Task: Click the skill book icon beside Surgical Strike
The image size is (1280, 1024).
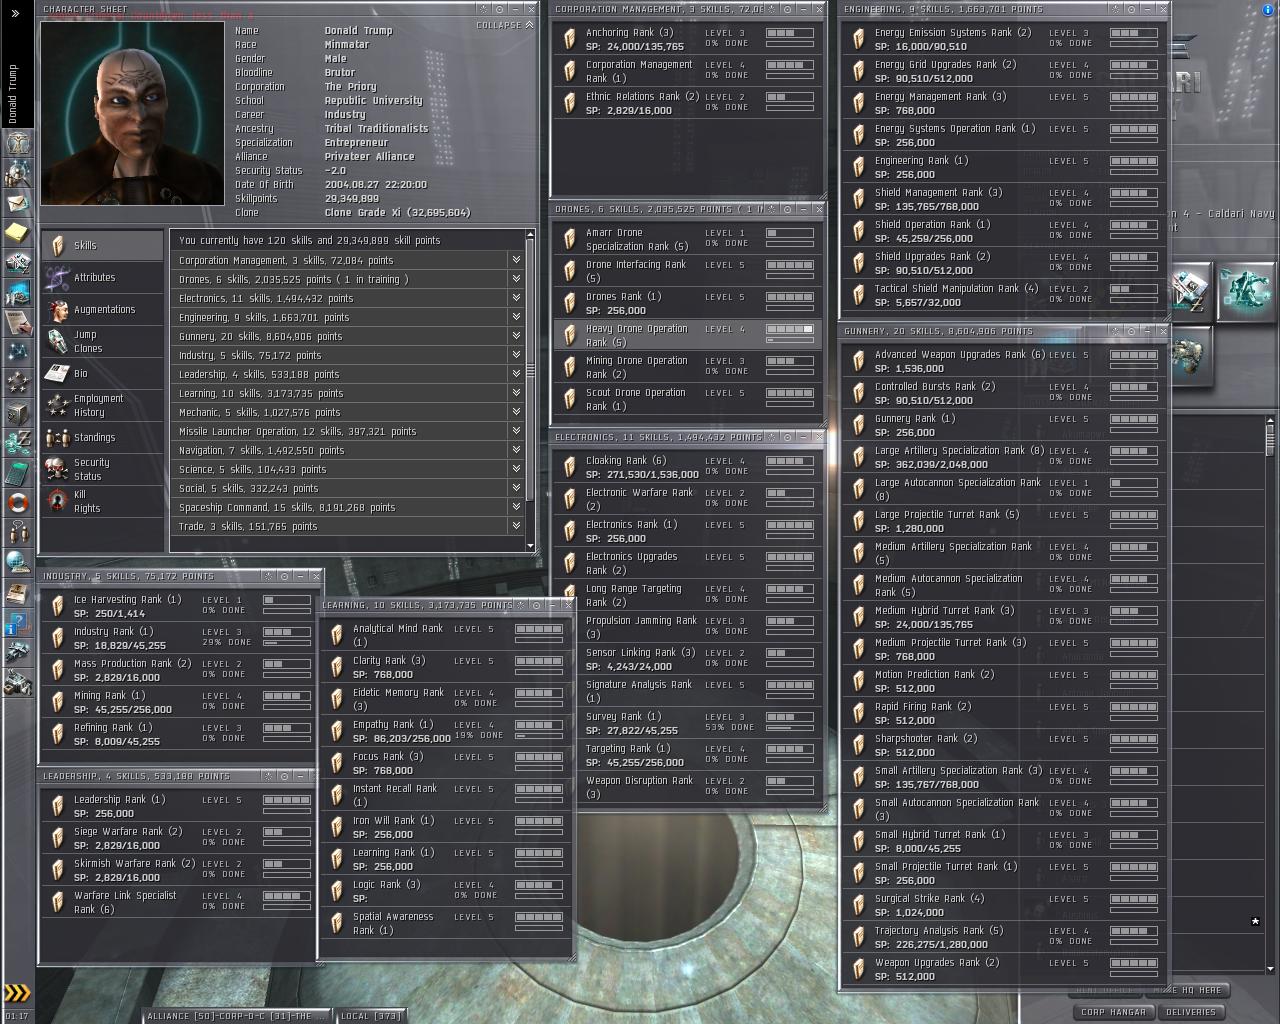Action: click(858, 905)
